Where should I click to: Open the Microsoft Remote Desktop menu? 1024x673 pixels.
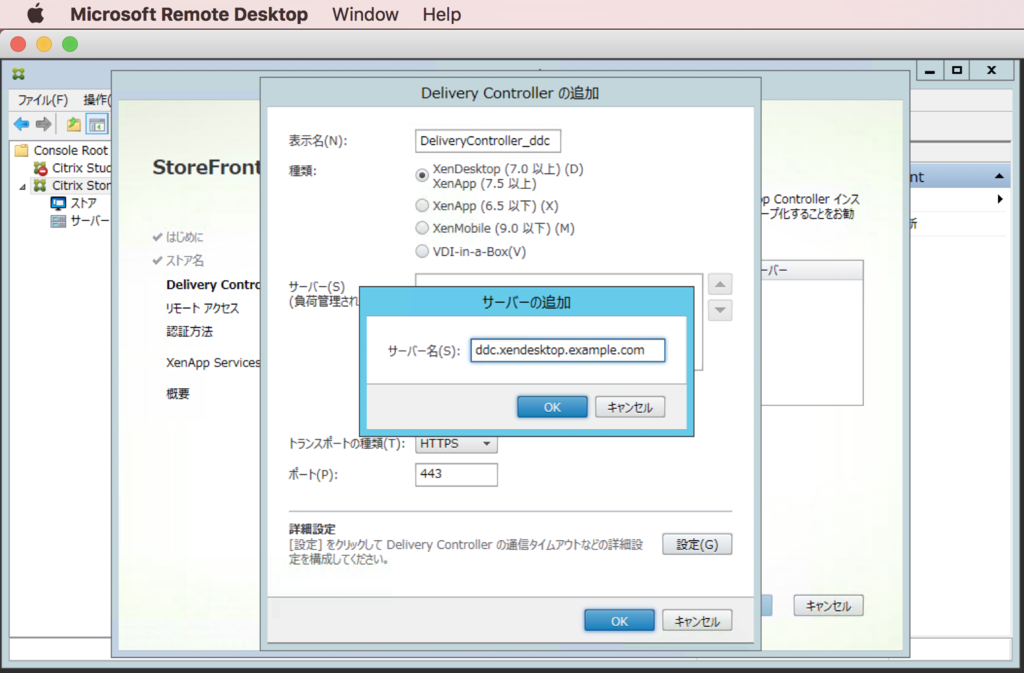189,14
